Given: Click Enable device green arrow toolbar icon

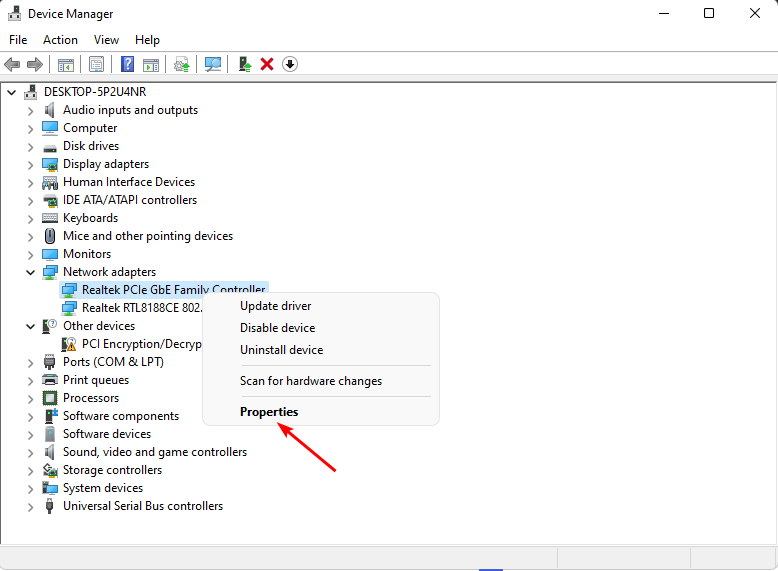Looking at the screenshot, I should point(245,64).
